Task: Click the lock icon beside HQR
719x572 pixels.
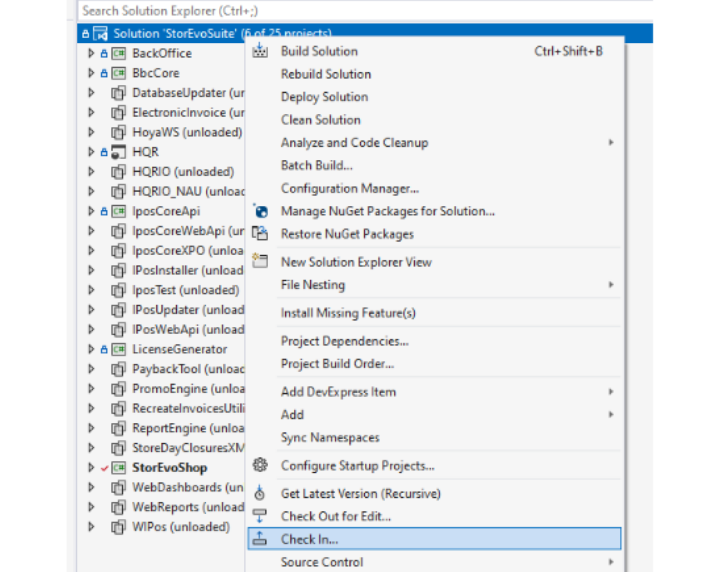Action: (x=104, y=152)
